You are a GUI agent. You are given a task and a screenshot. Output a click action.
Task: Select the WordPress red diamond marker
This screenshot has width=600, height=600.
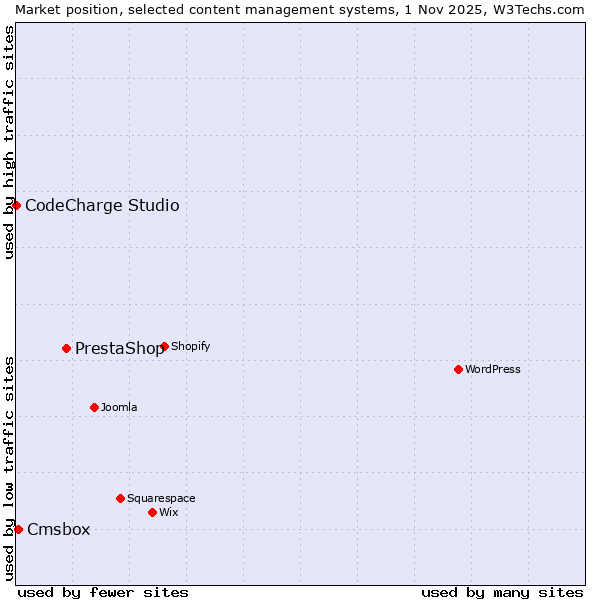(x=459, y=369)
